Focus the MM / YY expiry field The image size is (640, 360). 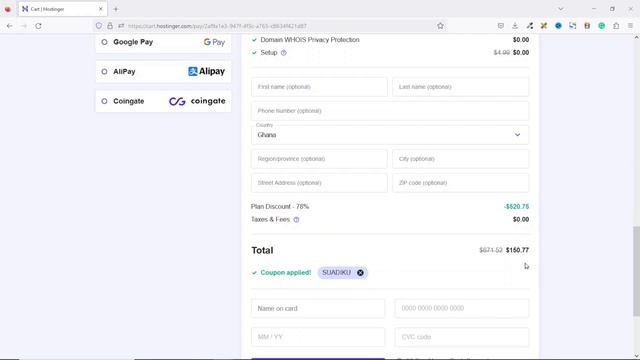(x=318, y=337)
